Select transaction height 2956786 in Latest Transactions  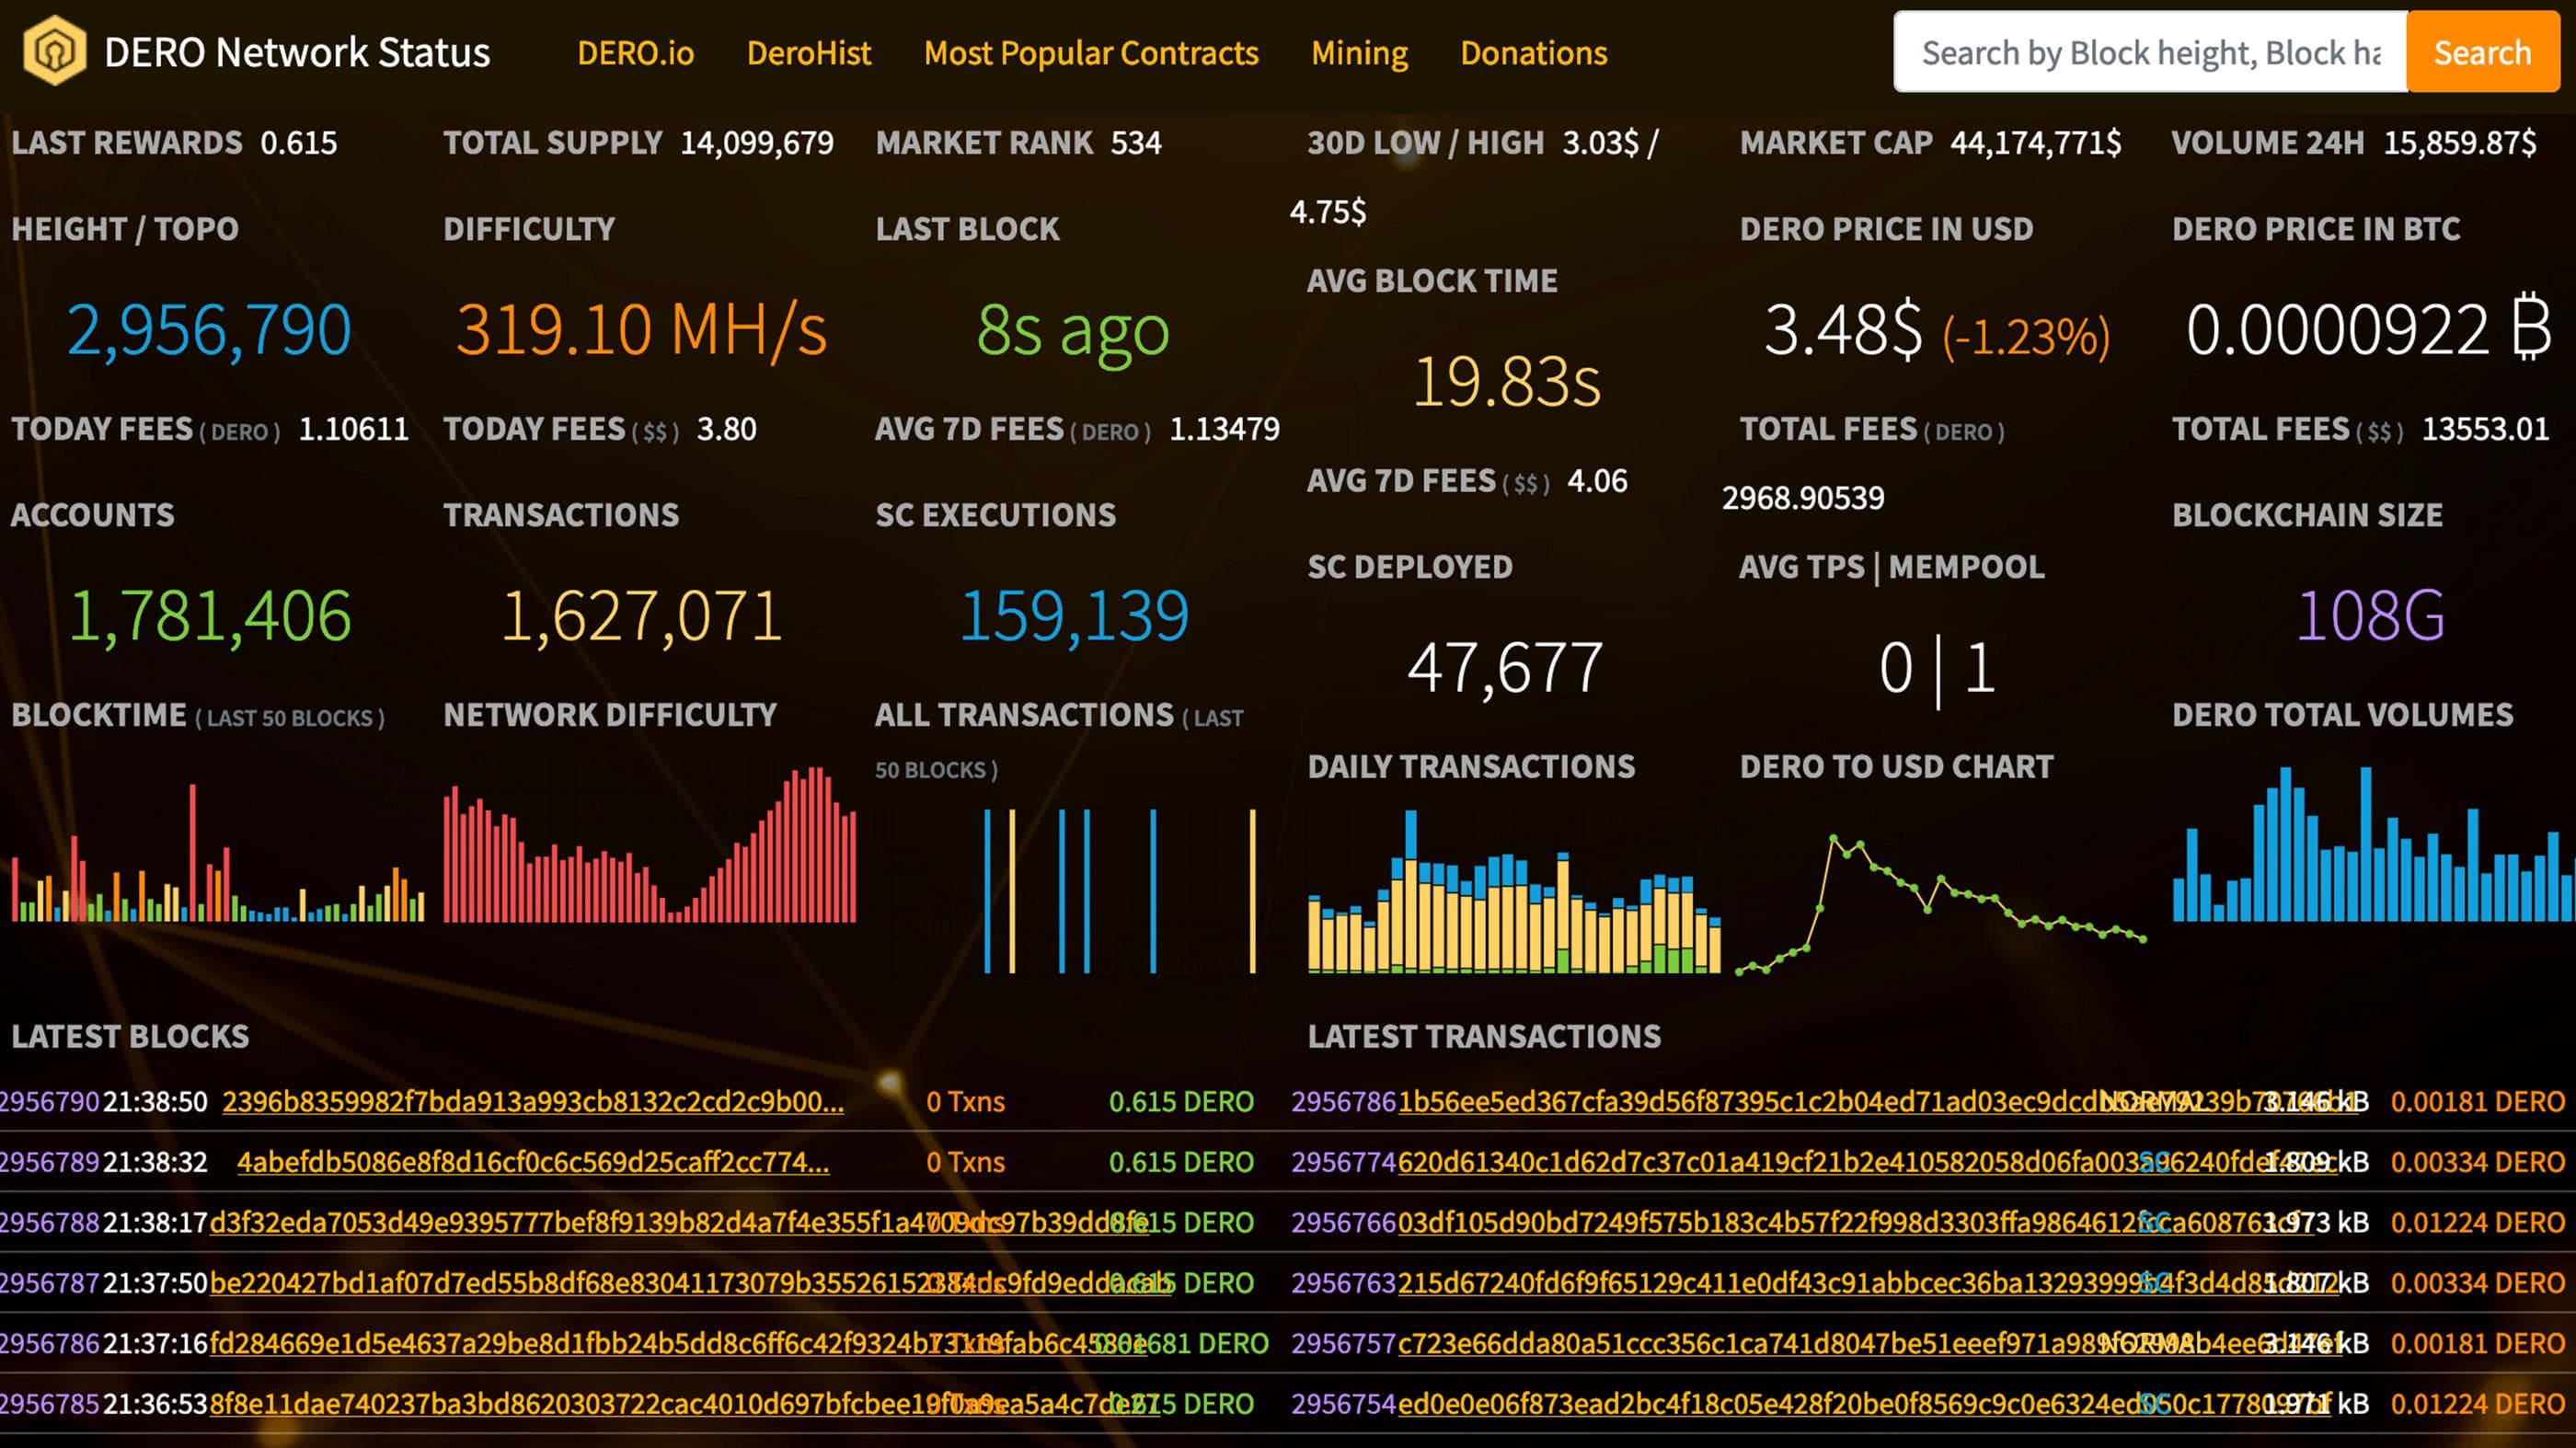point(1343,1102)
